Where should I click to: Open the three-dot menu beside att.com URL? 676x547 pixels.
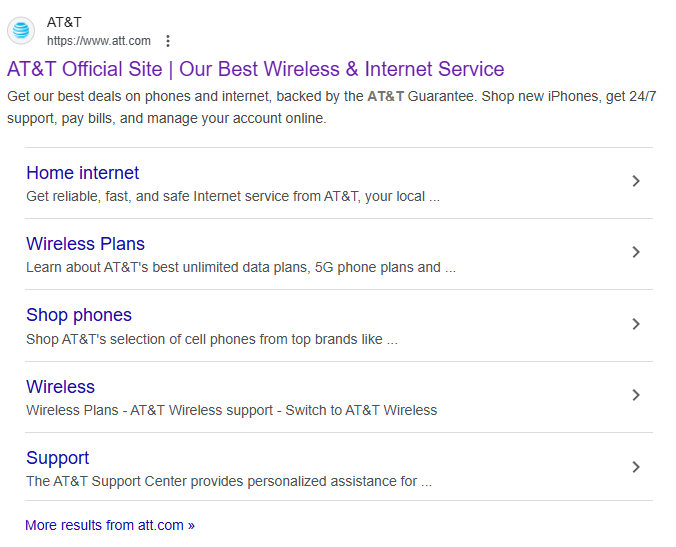(168, 41)
